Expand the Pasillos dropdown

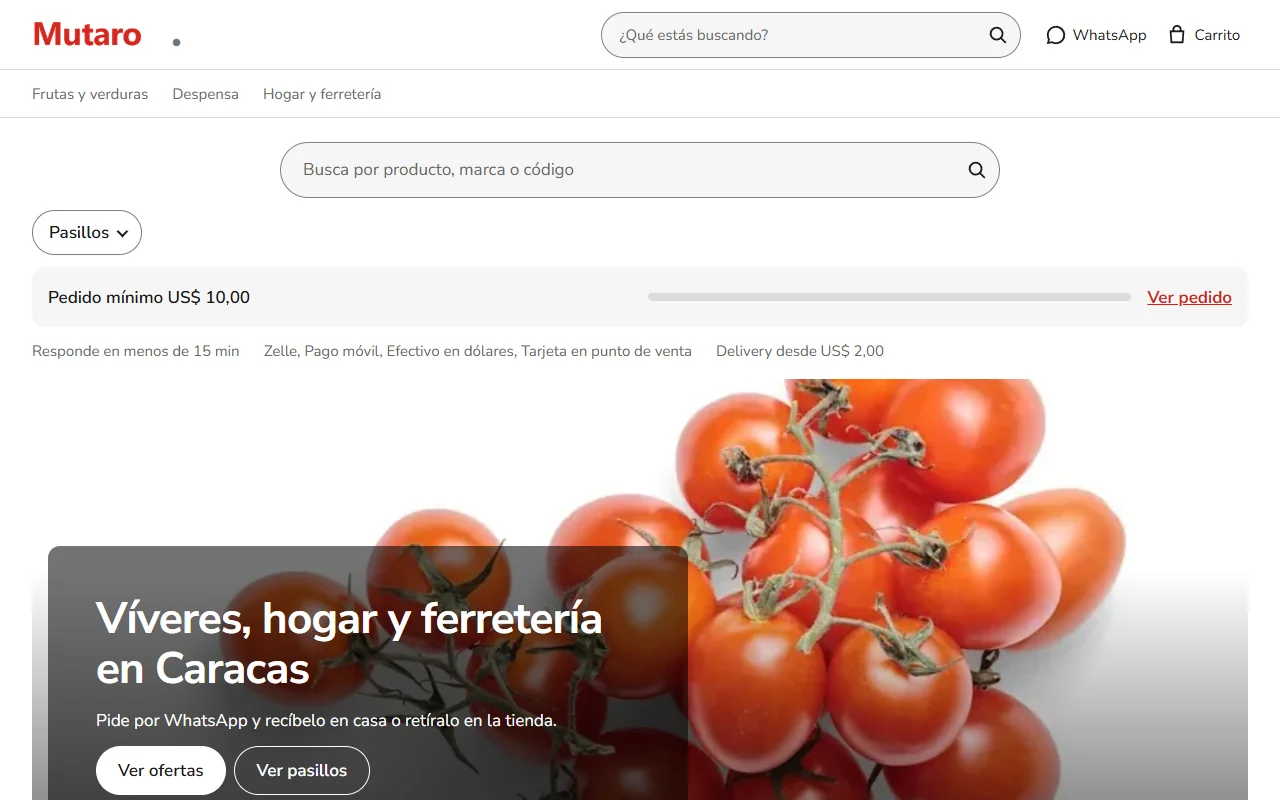[87, 232]
